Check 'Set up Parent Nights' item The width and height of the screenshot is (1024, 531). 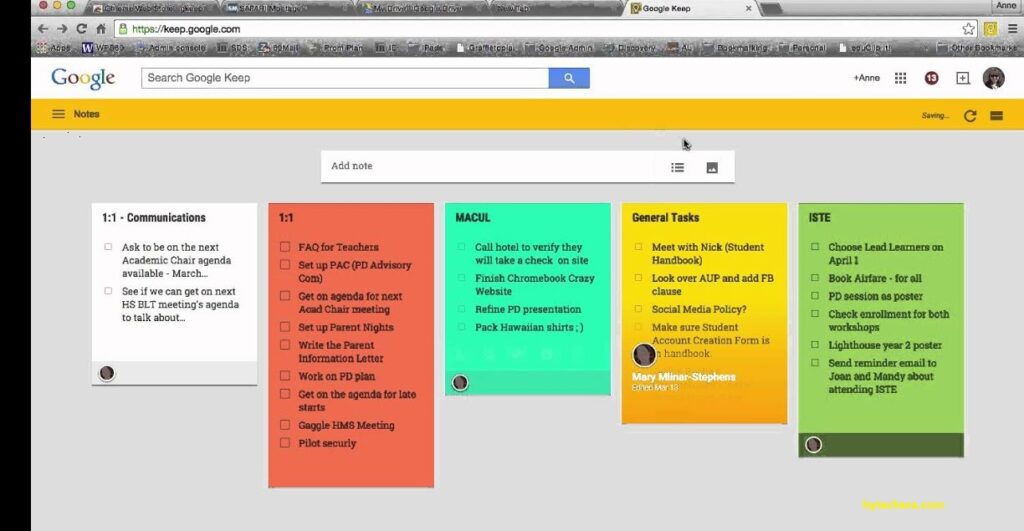click(285, 327)
